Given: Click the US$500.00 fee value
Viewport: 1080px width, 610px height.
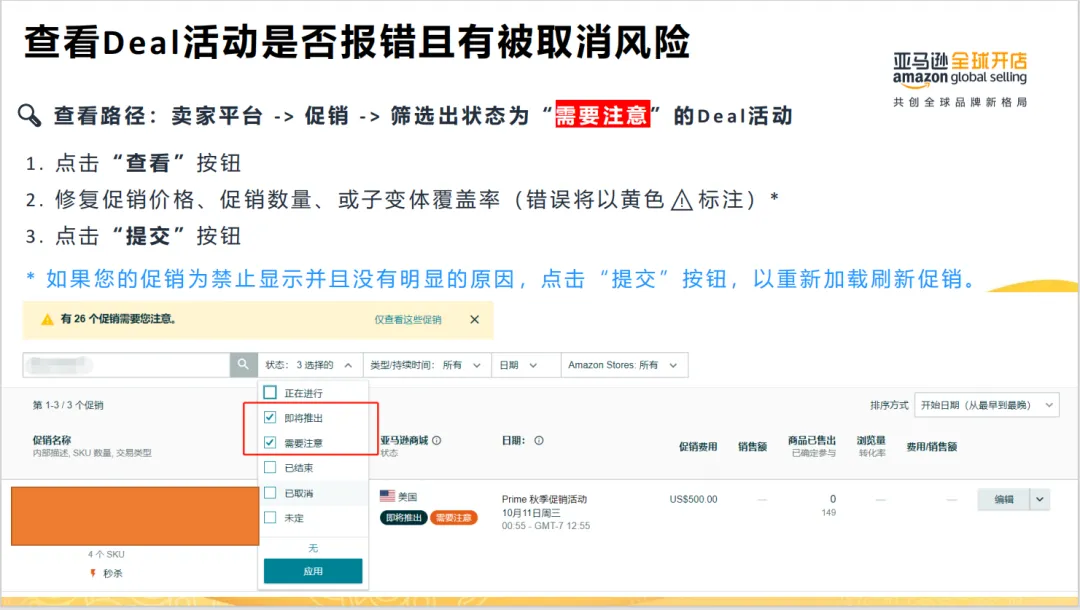Looking at the screenshot, I should [693, 499].
